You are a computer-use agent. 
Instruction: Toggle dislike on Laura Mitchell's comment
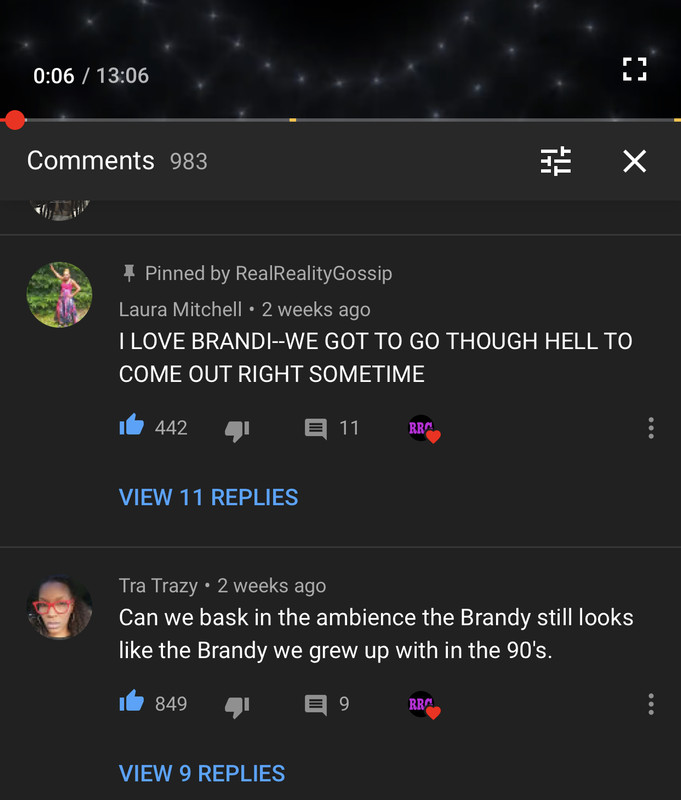(x=237, y=431)
